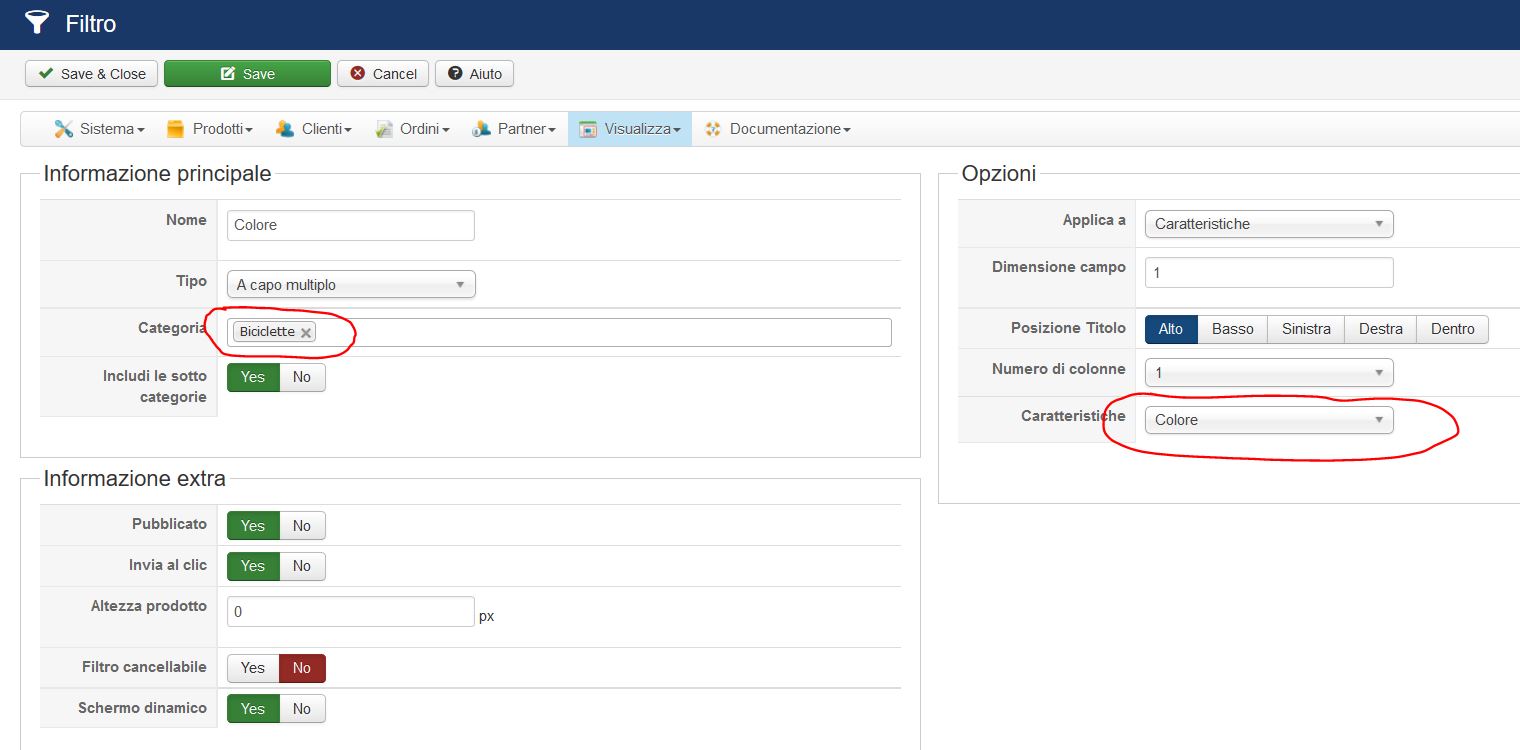
Task: Set Invia al clic to No
Action: [302, 566]
